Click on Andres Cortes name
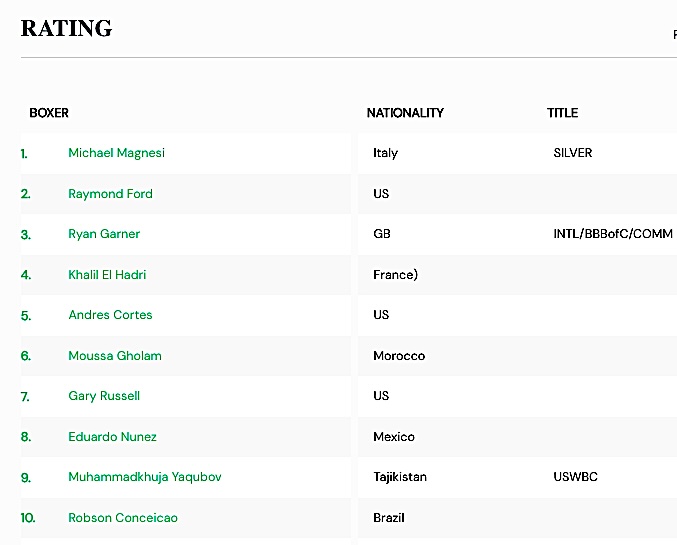This screenshot has height=545, width=677. pos(110,315)
